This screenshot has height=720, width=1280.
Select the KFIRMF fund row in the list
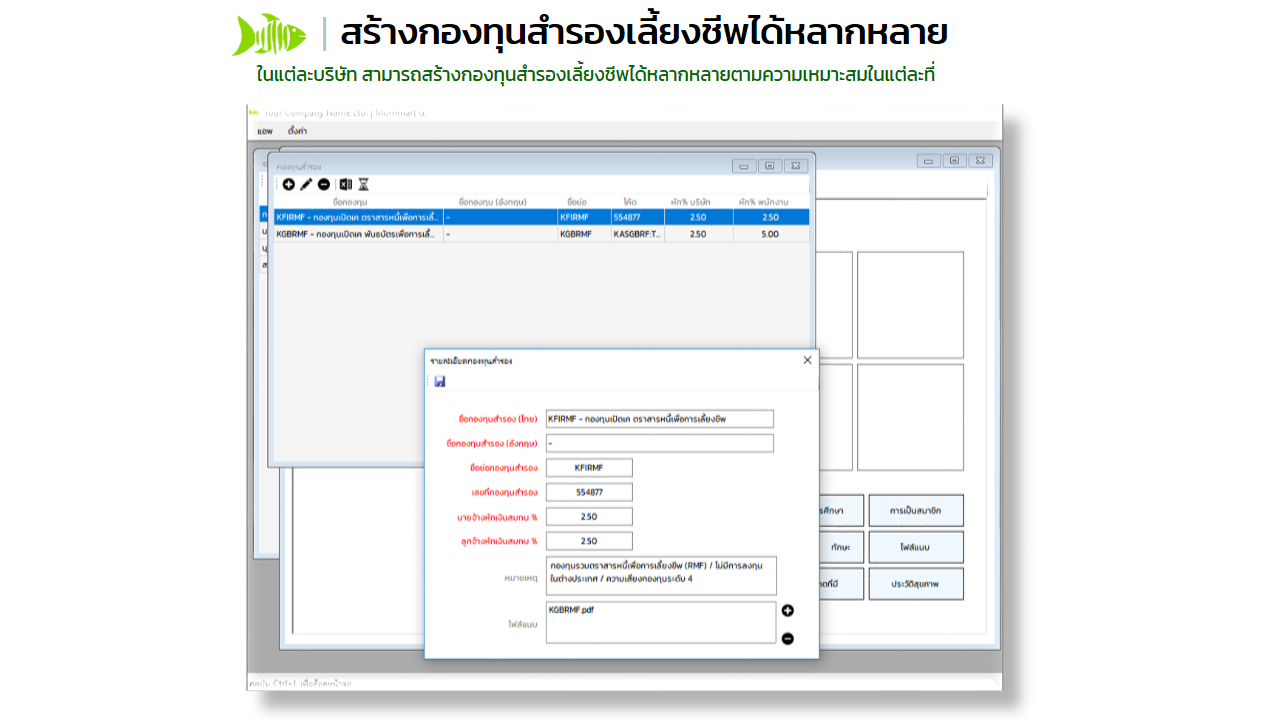541,217
